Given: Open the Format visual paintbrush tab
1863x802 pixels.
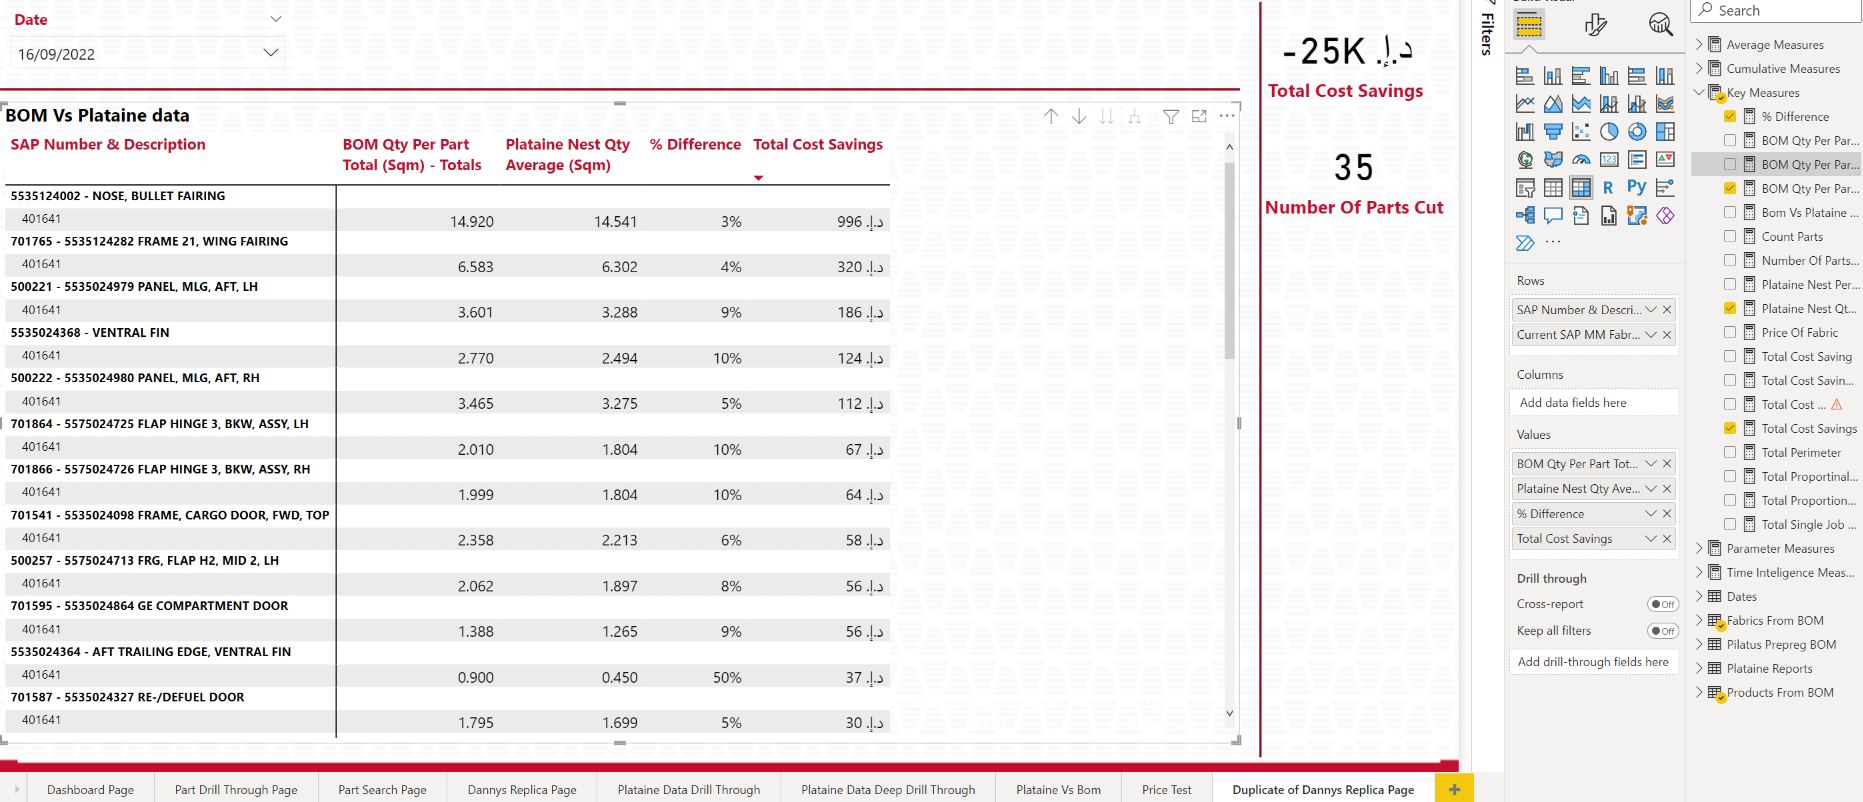Looking at the screenshot, I should (x=1595, y=25).
